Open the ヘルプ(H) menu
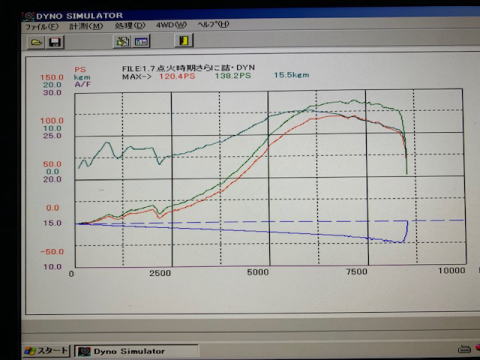 (x=214, y=24)
